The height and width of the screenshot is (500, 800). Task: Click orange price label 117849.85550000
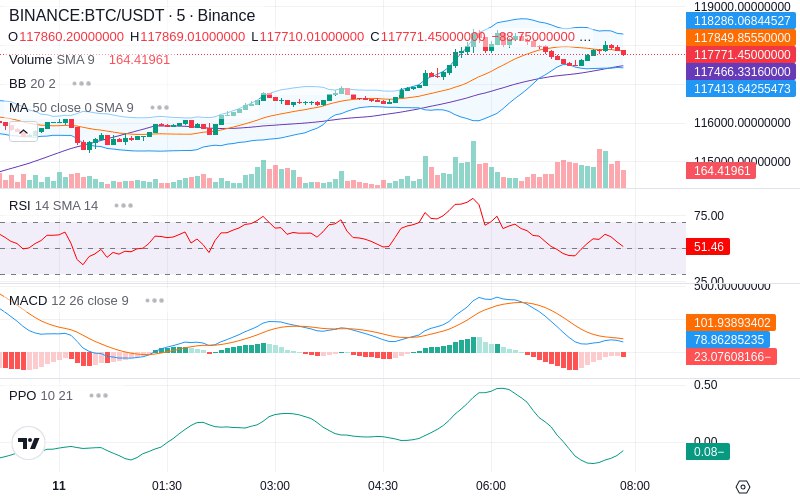(741, 38)
